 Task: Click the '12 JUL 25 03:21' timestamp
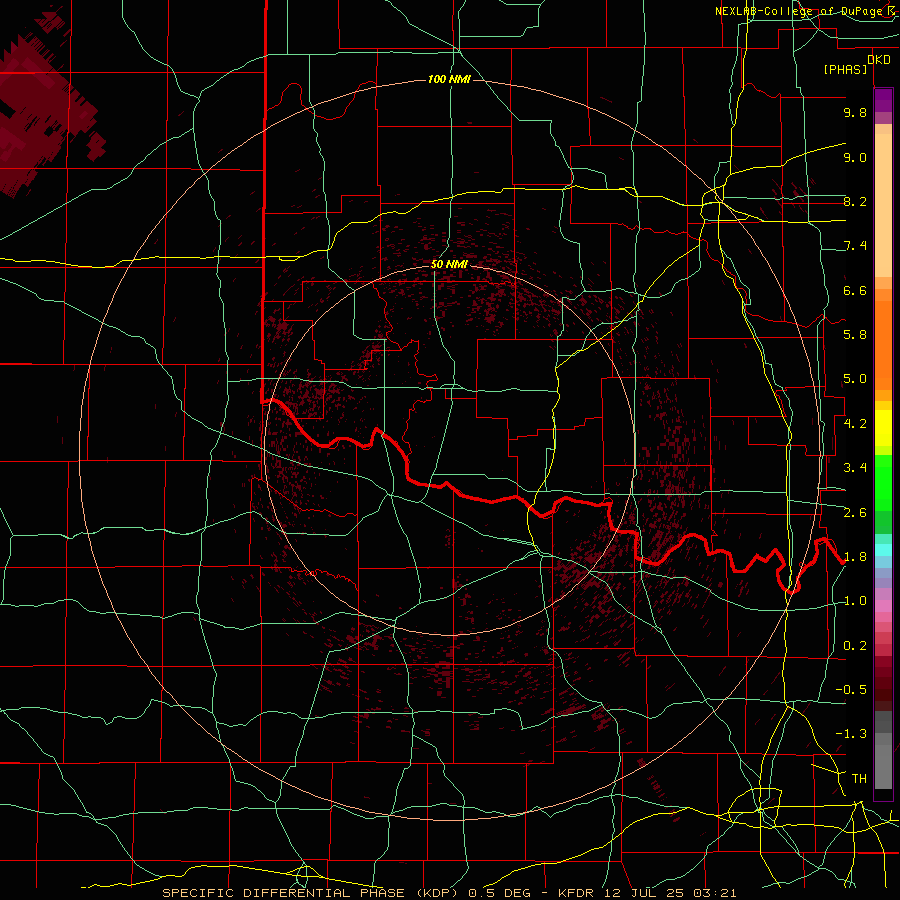(x=670, y=893)
